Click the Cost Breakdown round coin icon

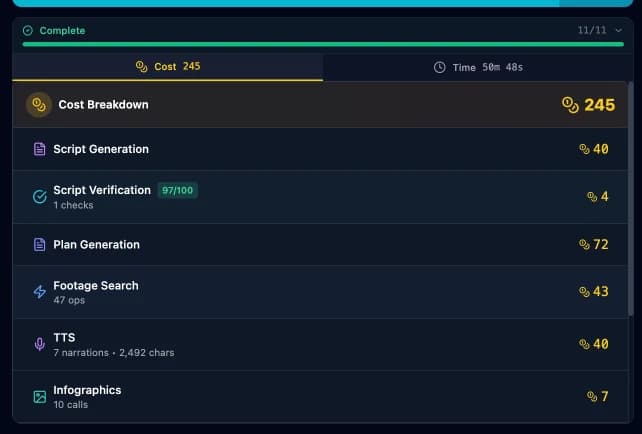(39, 105)
